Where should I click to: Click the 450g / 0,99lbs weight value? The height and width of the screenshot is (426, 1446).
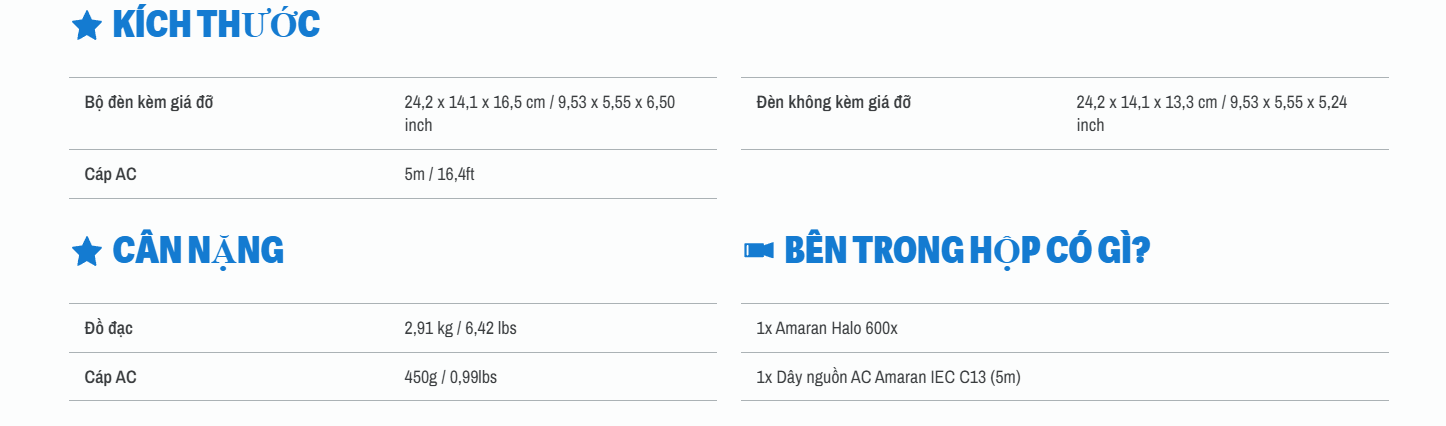[x=451, y=377]
